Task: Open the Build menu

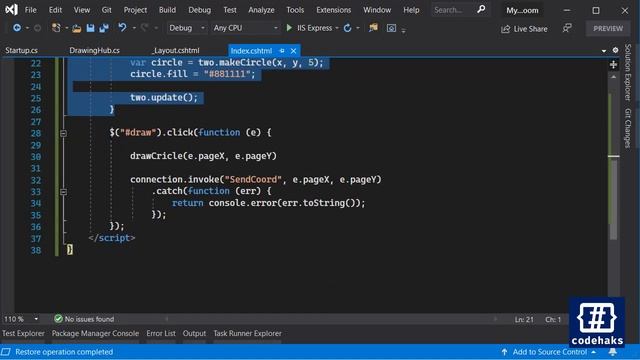Action: coord(167,10)
